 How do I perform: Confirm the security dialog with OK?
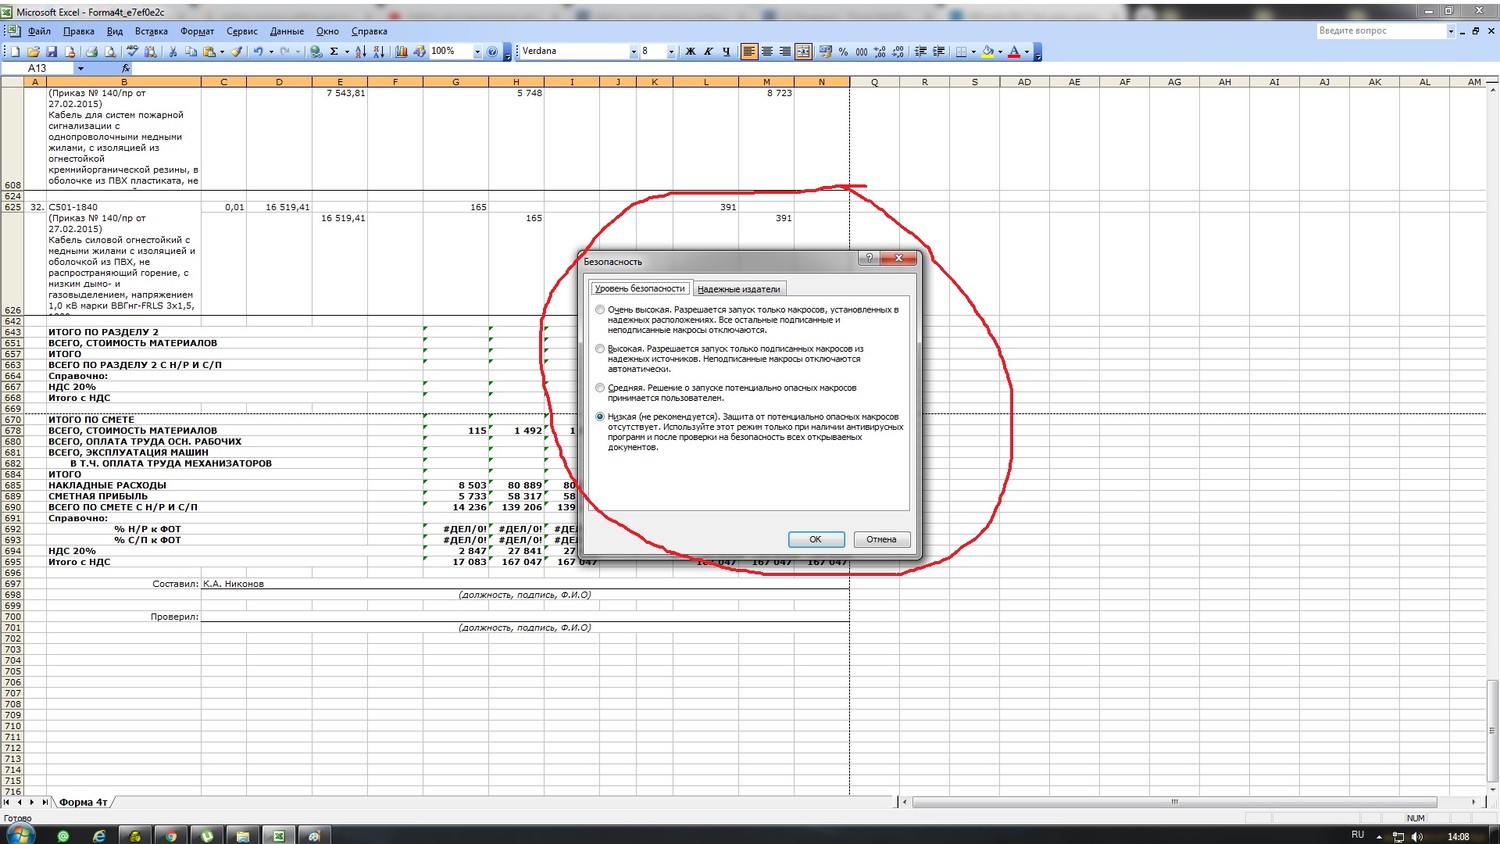(816, 539)
